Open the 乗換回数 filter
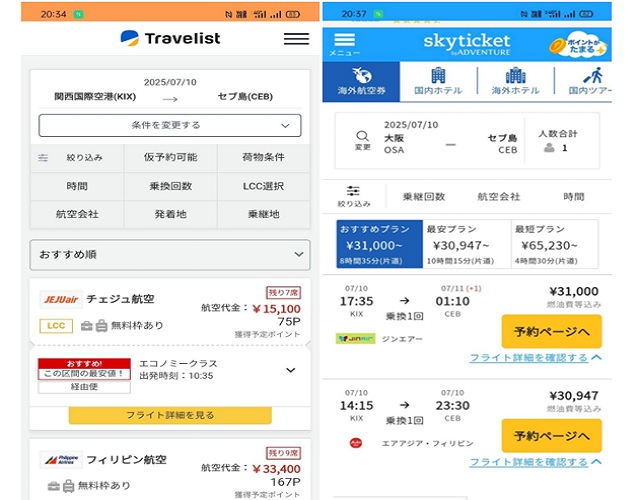Image resolution: width=640 pixels, height=500 pixels. (171, 186)
